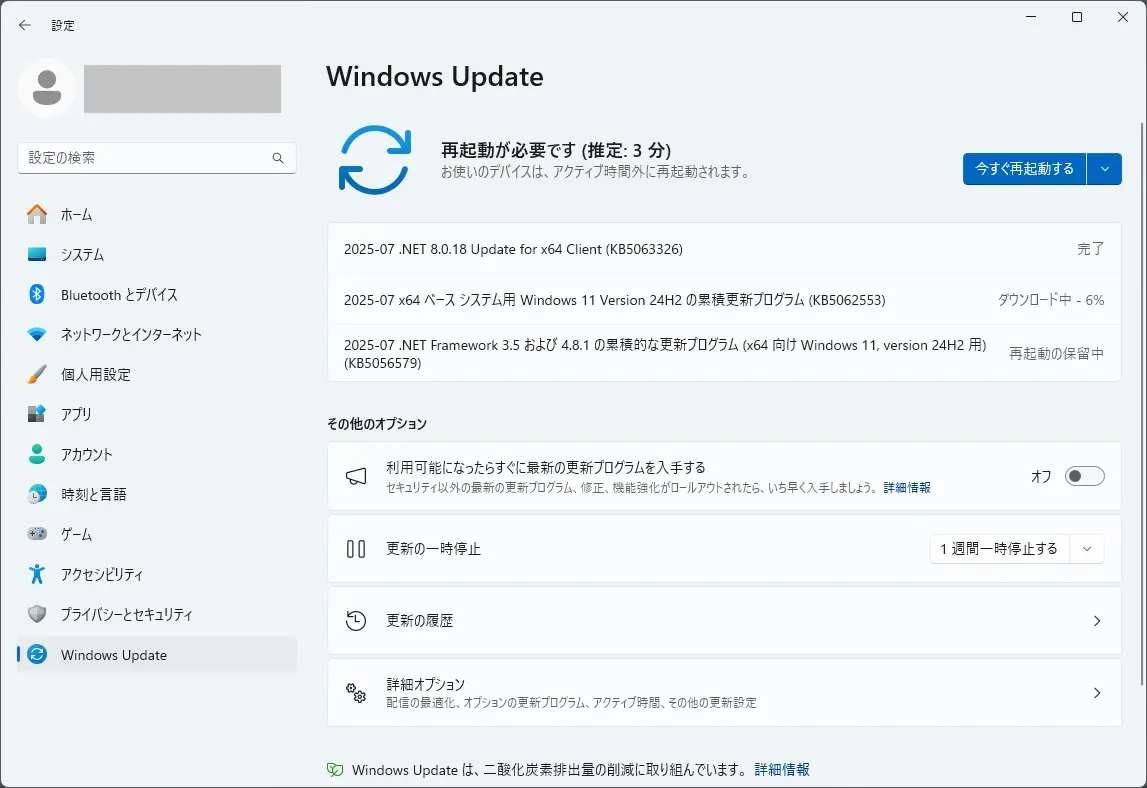This screenshot has height=788, width=1147.
Task: Click the アプリ icon in the sidebar
Action: 37,414
